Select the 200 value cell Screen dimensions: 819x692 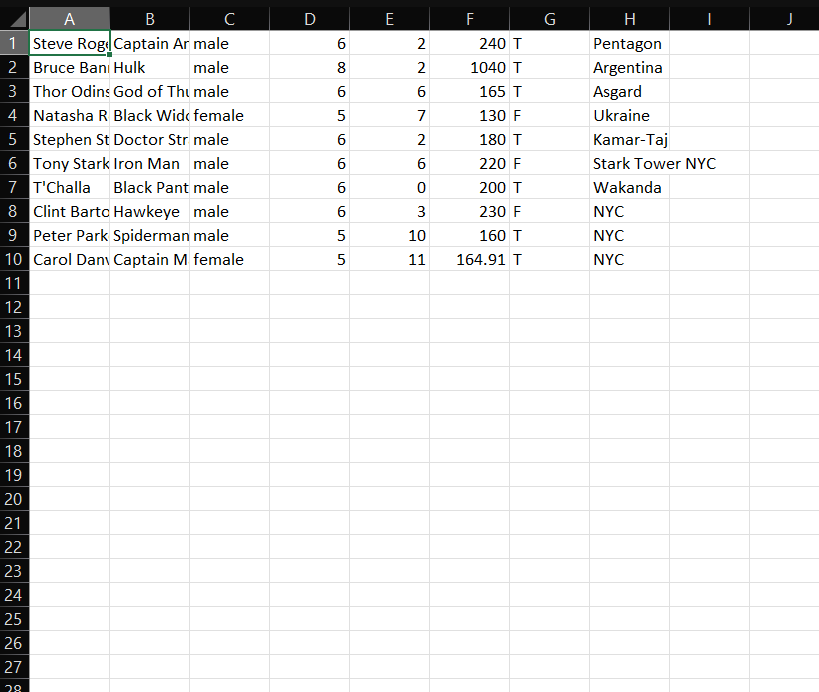tap(469, 187)
